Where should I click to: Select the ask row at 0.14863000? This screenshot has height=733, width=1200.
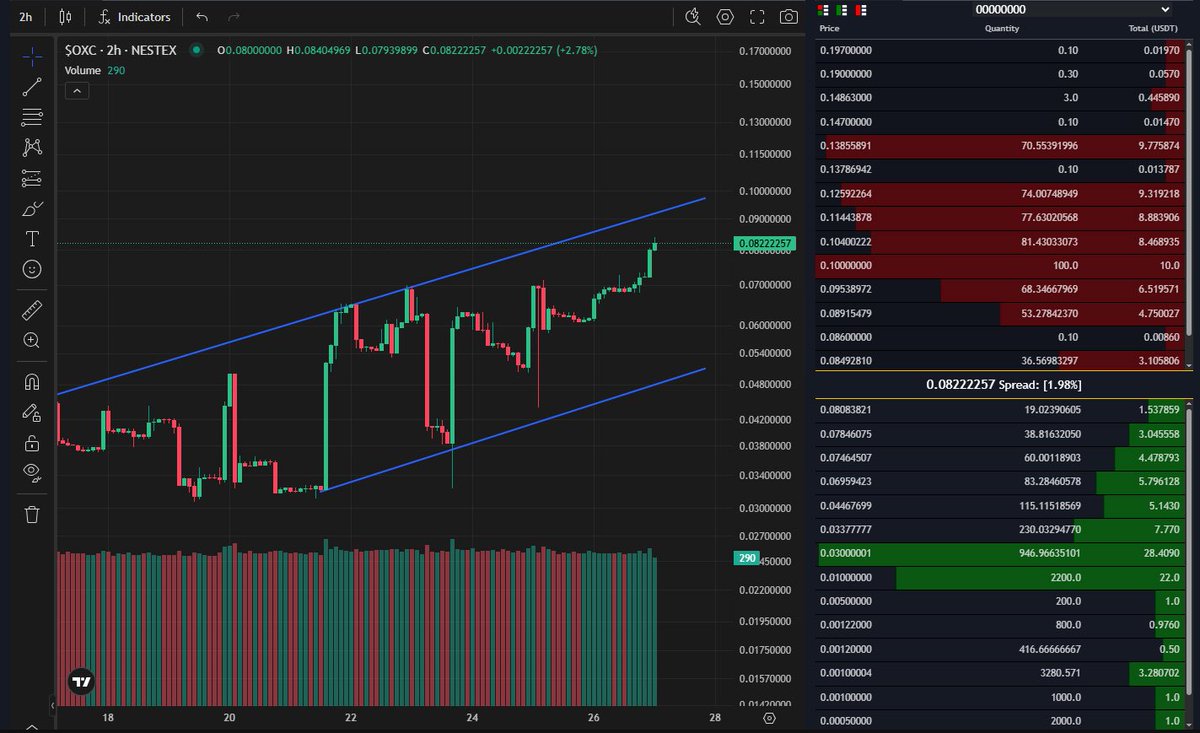click(x=1000, y=98)
